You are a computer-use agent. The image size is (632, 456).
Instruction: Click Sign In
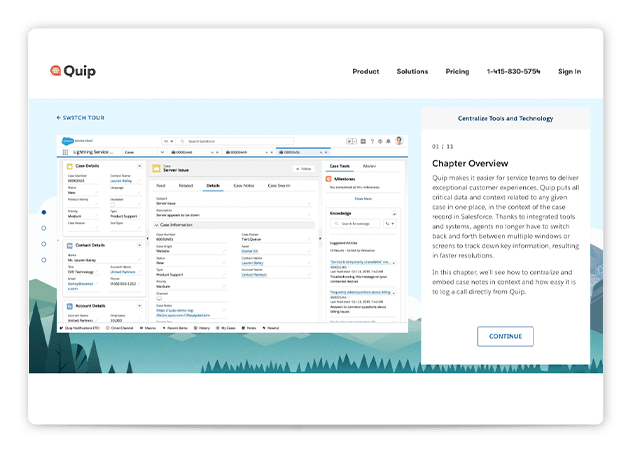[570, 71]
